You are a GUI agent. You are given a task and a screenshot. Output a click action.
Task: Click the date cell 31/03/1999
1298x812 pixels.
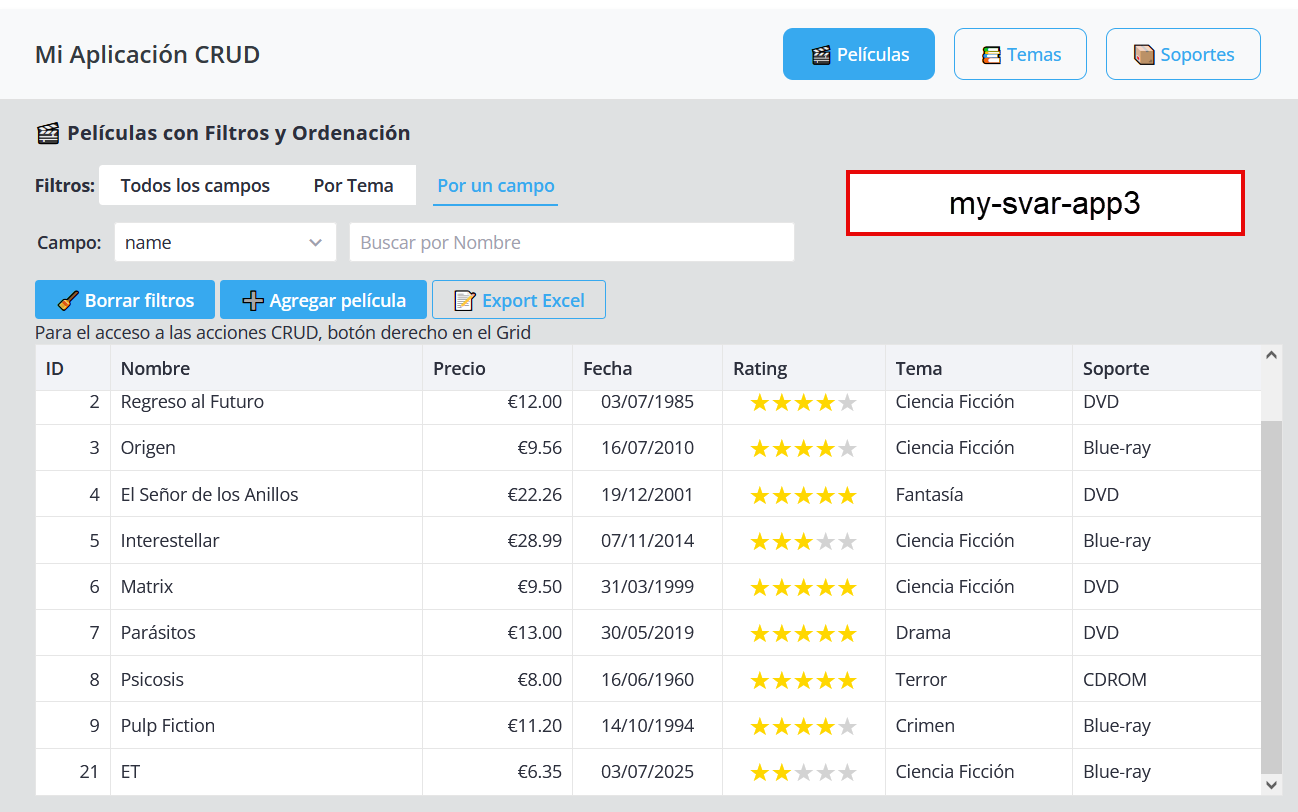[x=647, y=587]
